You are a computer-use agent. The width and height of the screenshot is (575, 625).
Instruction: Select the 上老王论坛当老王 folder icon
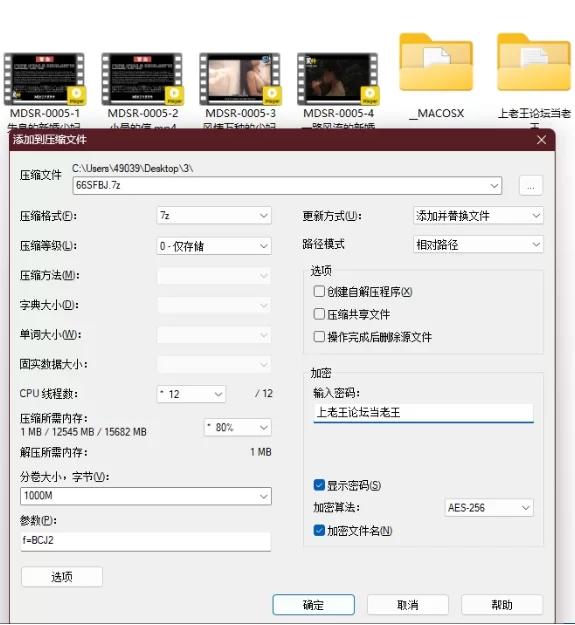(534, 63)
